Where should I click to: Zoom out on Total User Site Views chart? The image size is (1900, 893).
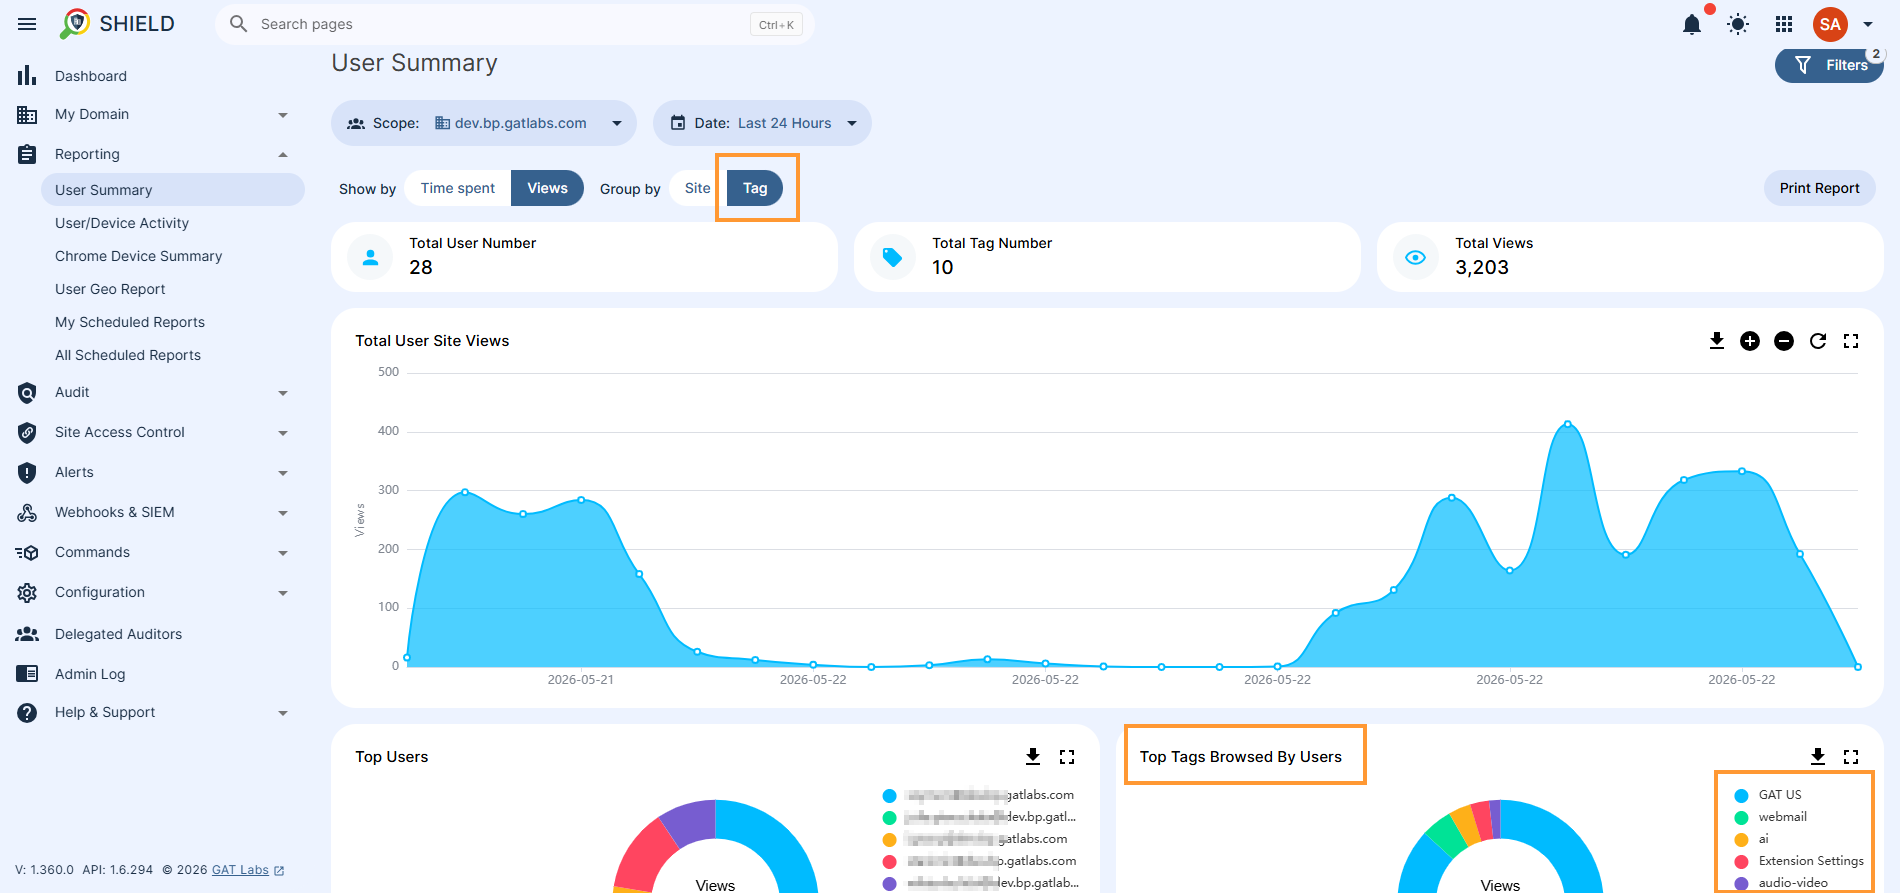tap(1784, 341)
